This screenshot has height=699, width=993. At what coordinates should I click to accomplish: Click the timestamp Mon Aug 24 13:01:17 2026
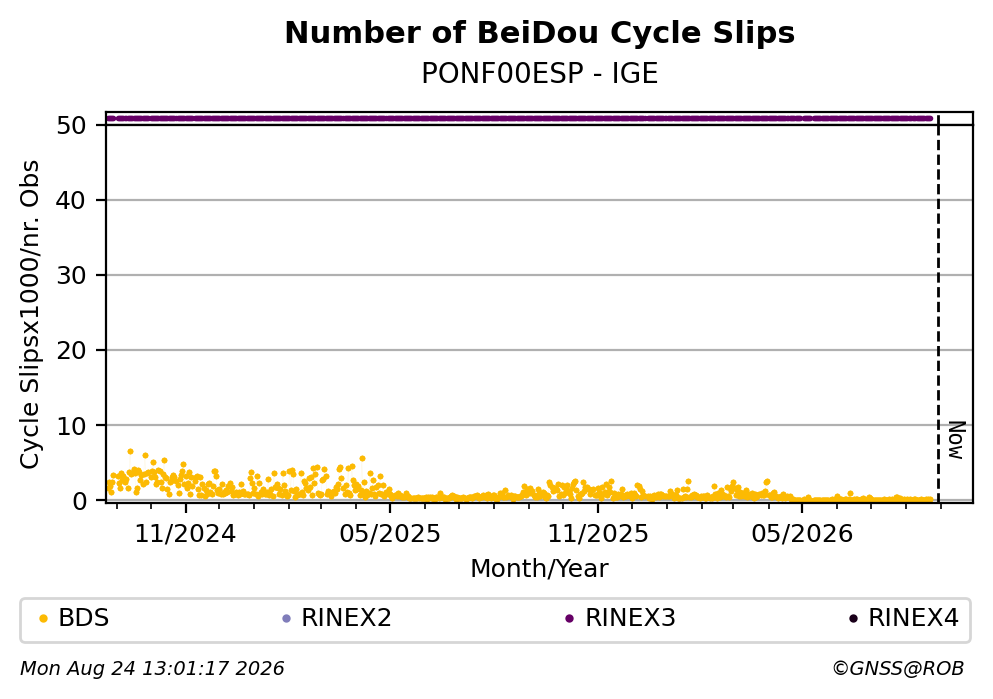click(152, 669)
